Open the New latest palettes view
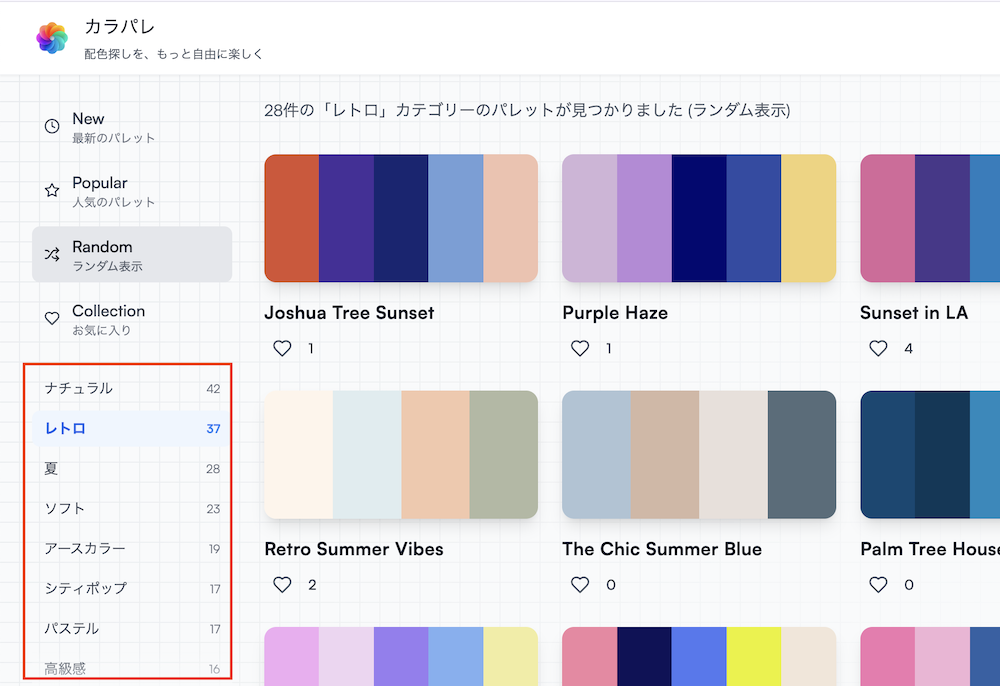 pyautogui.click(x=132, y=126)
